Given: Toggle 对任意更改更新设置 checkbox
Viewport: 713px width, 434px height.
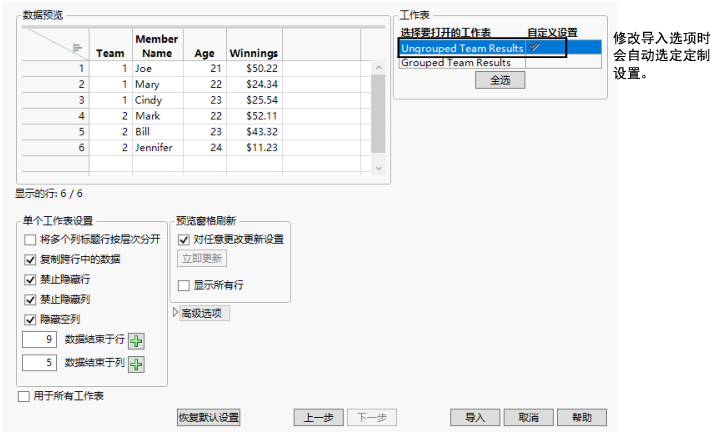Looking at the screenshot, I should point(184,240).
